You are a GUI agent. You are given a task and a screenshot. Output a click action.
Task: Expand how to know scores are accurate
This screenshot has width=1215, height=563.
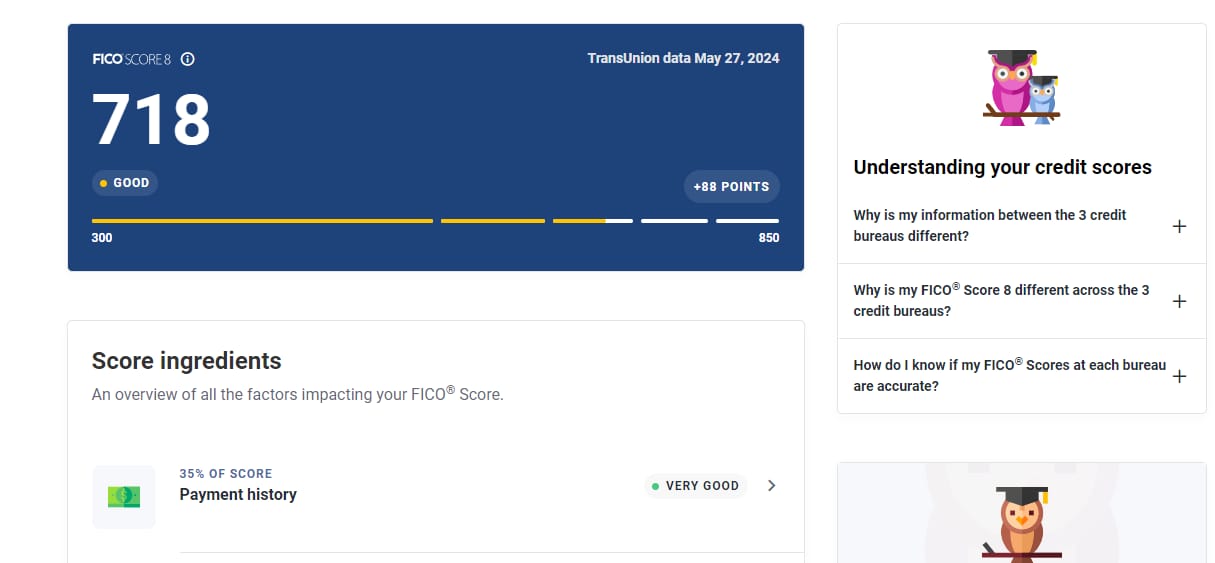[1179, 376]
